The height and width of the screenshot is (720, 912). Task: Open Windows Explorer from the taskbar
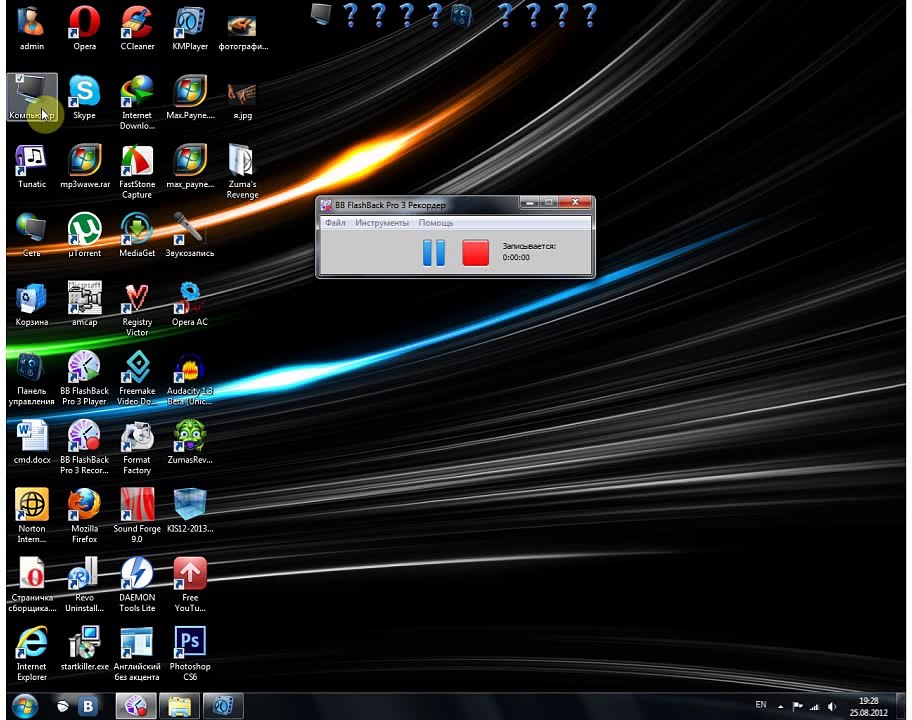click(x=179, y=706)
